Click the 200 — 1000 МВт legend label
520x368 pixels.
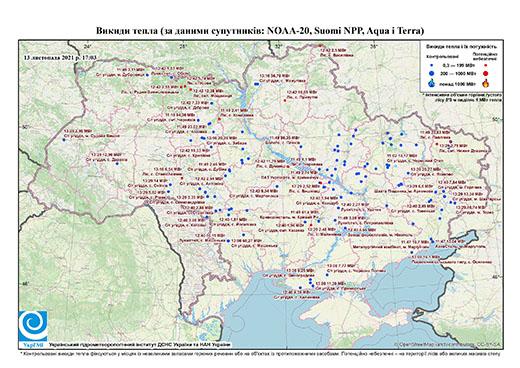click(x=459, y=73)
